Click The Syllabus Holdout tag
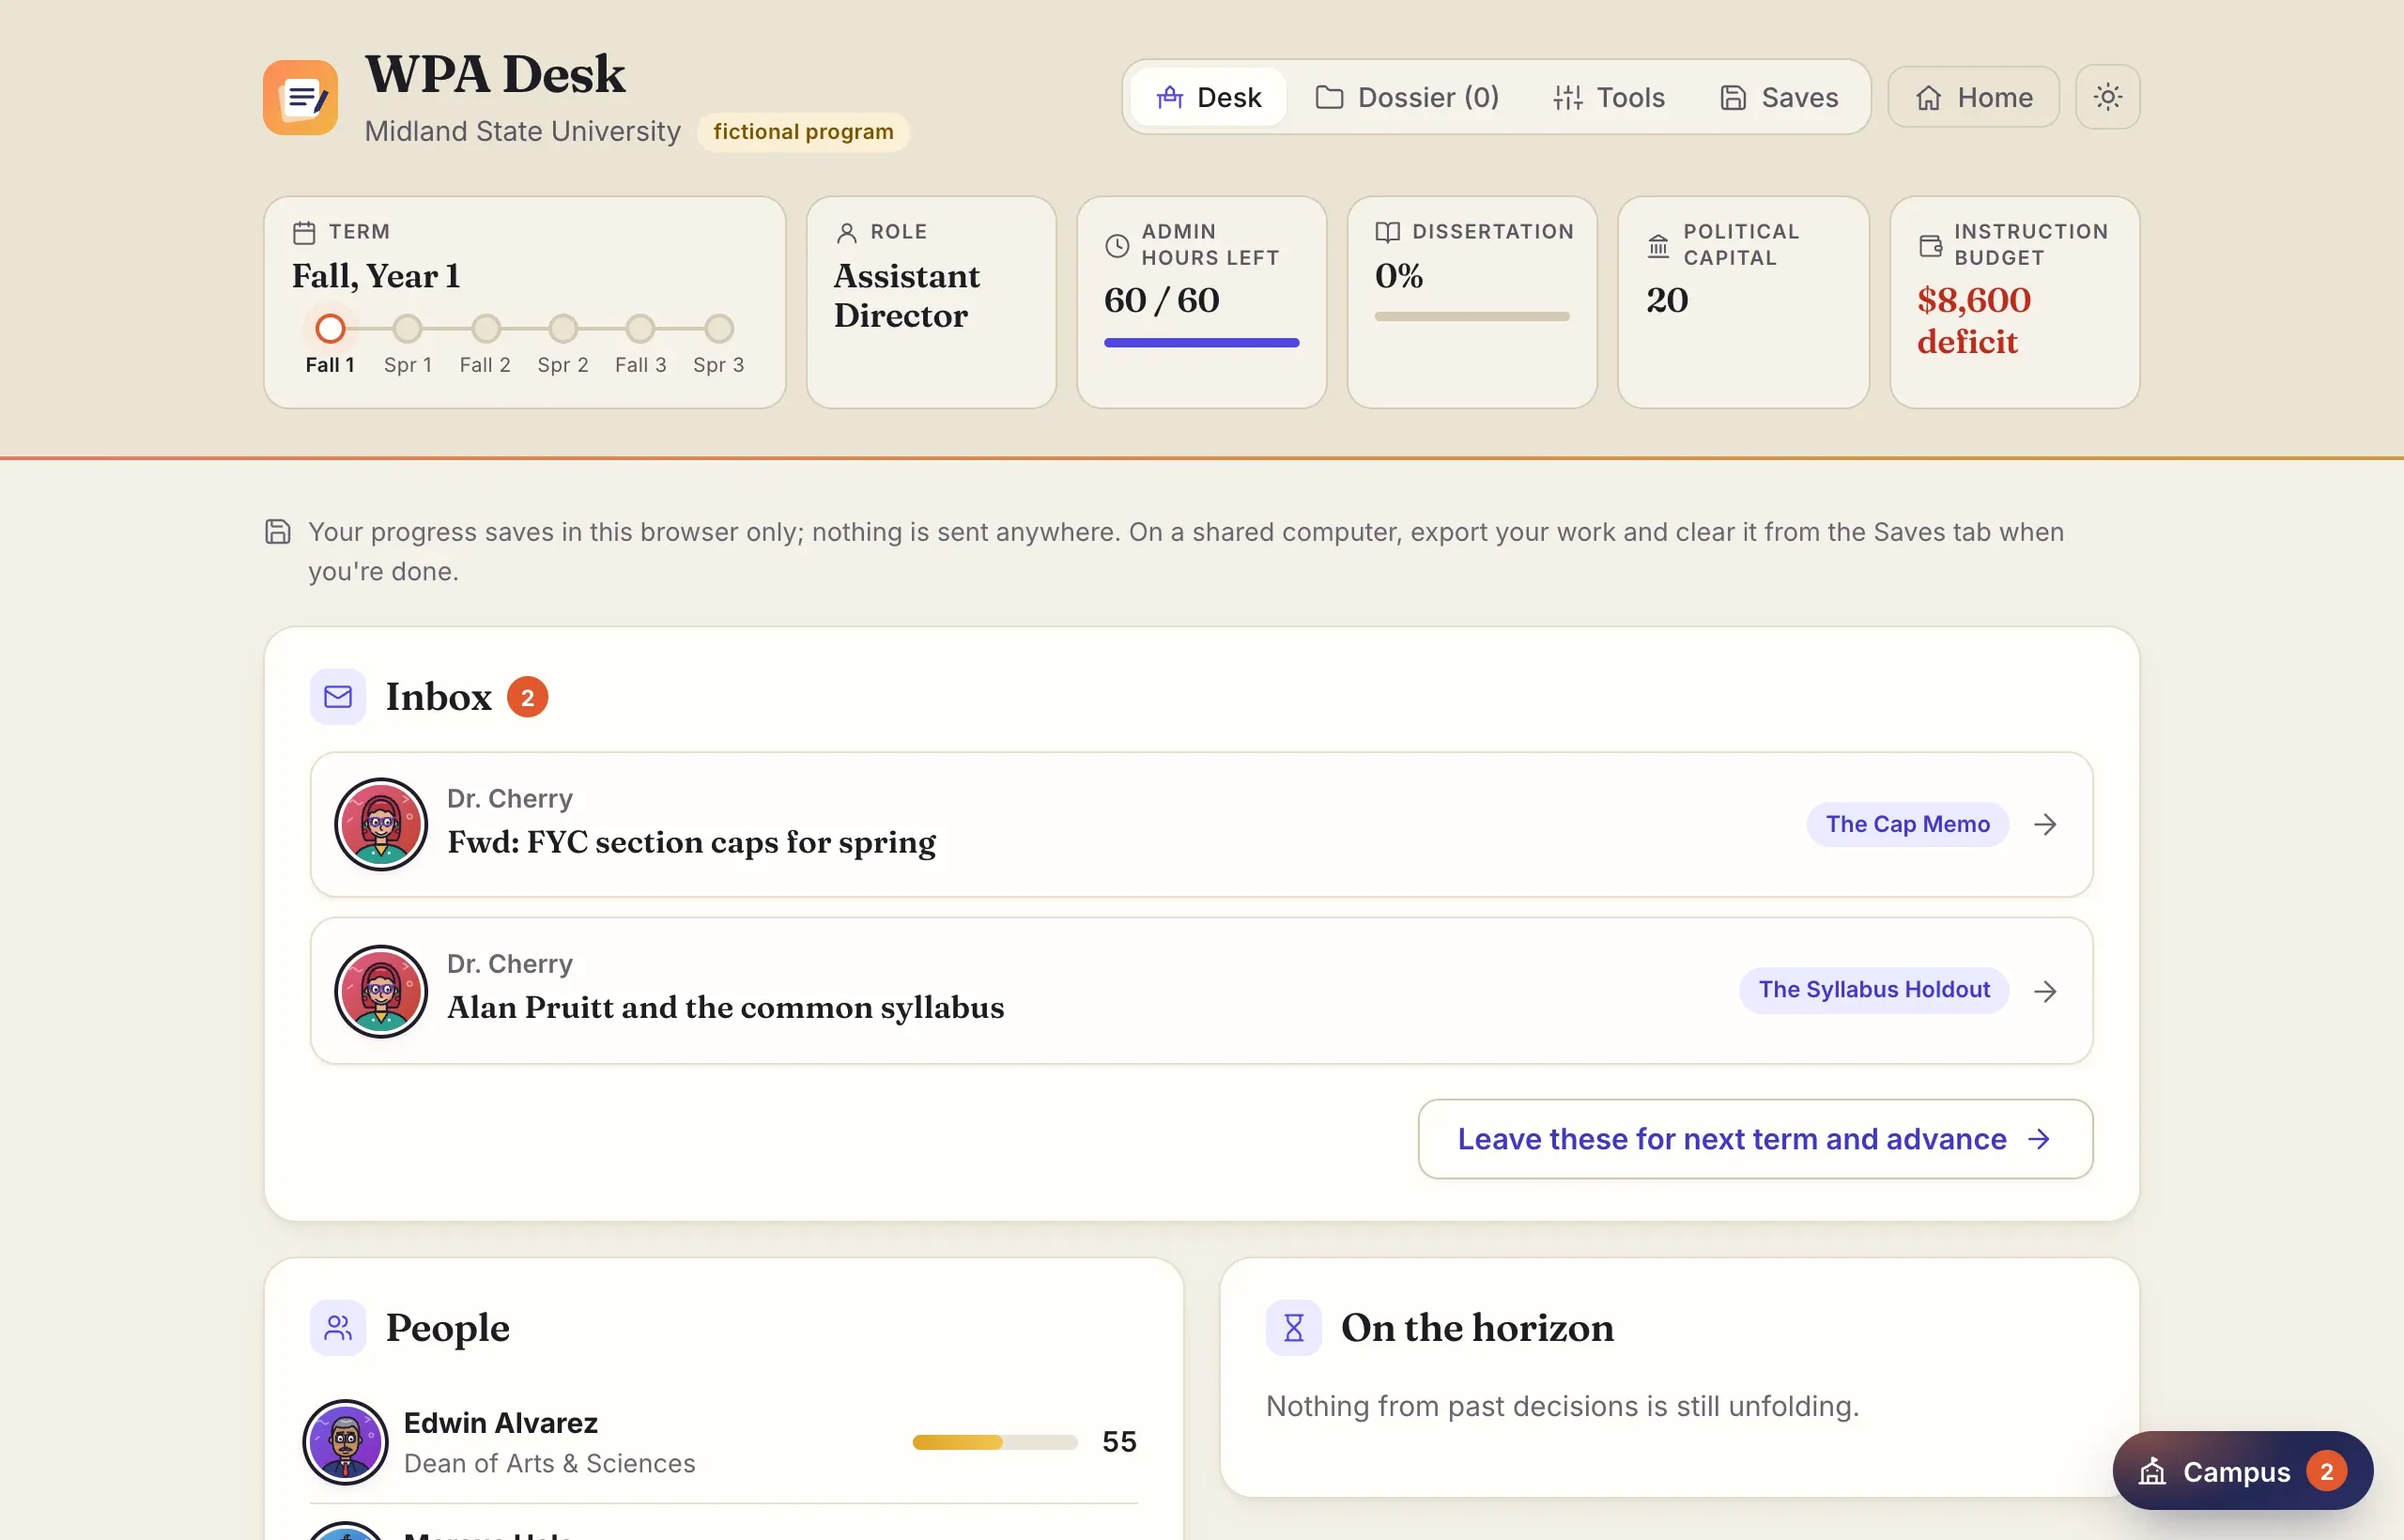The height and width of the screenshot is (1540, 2404). [x=1873, y=990]
